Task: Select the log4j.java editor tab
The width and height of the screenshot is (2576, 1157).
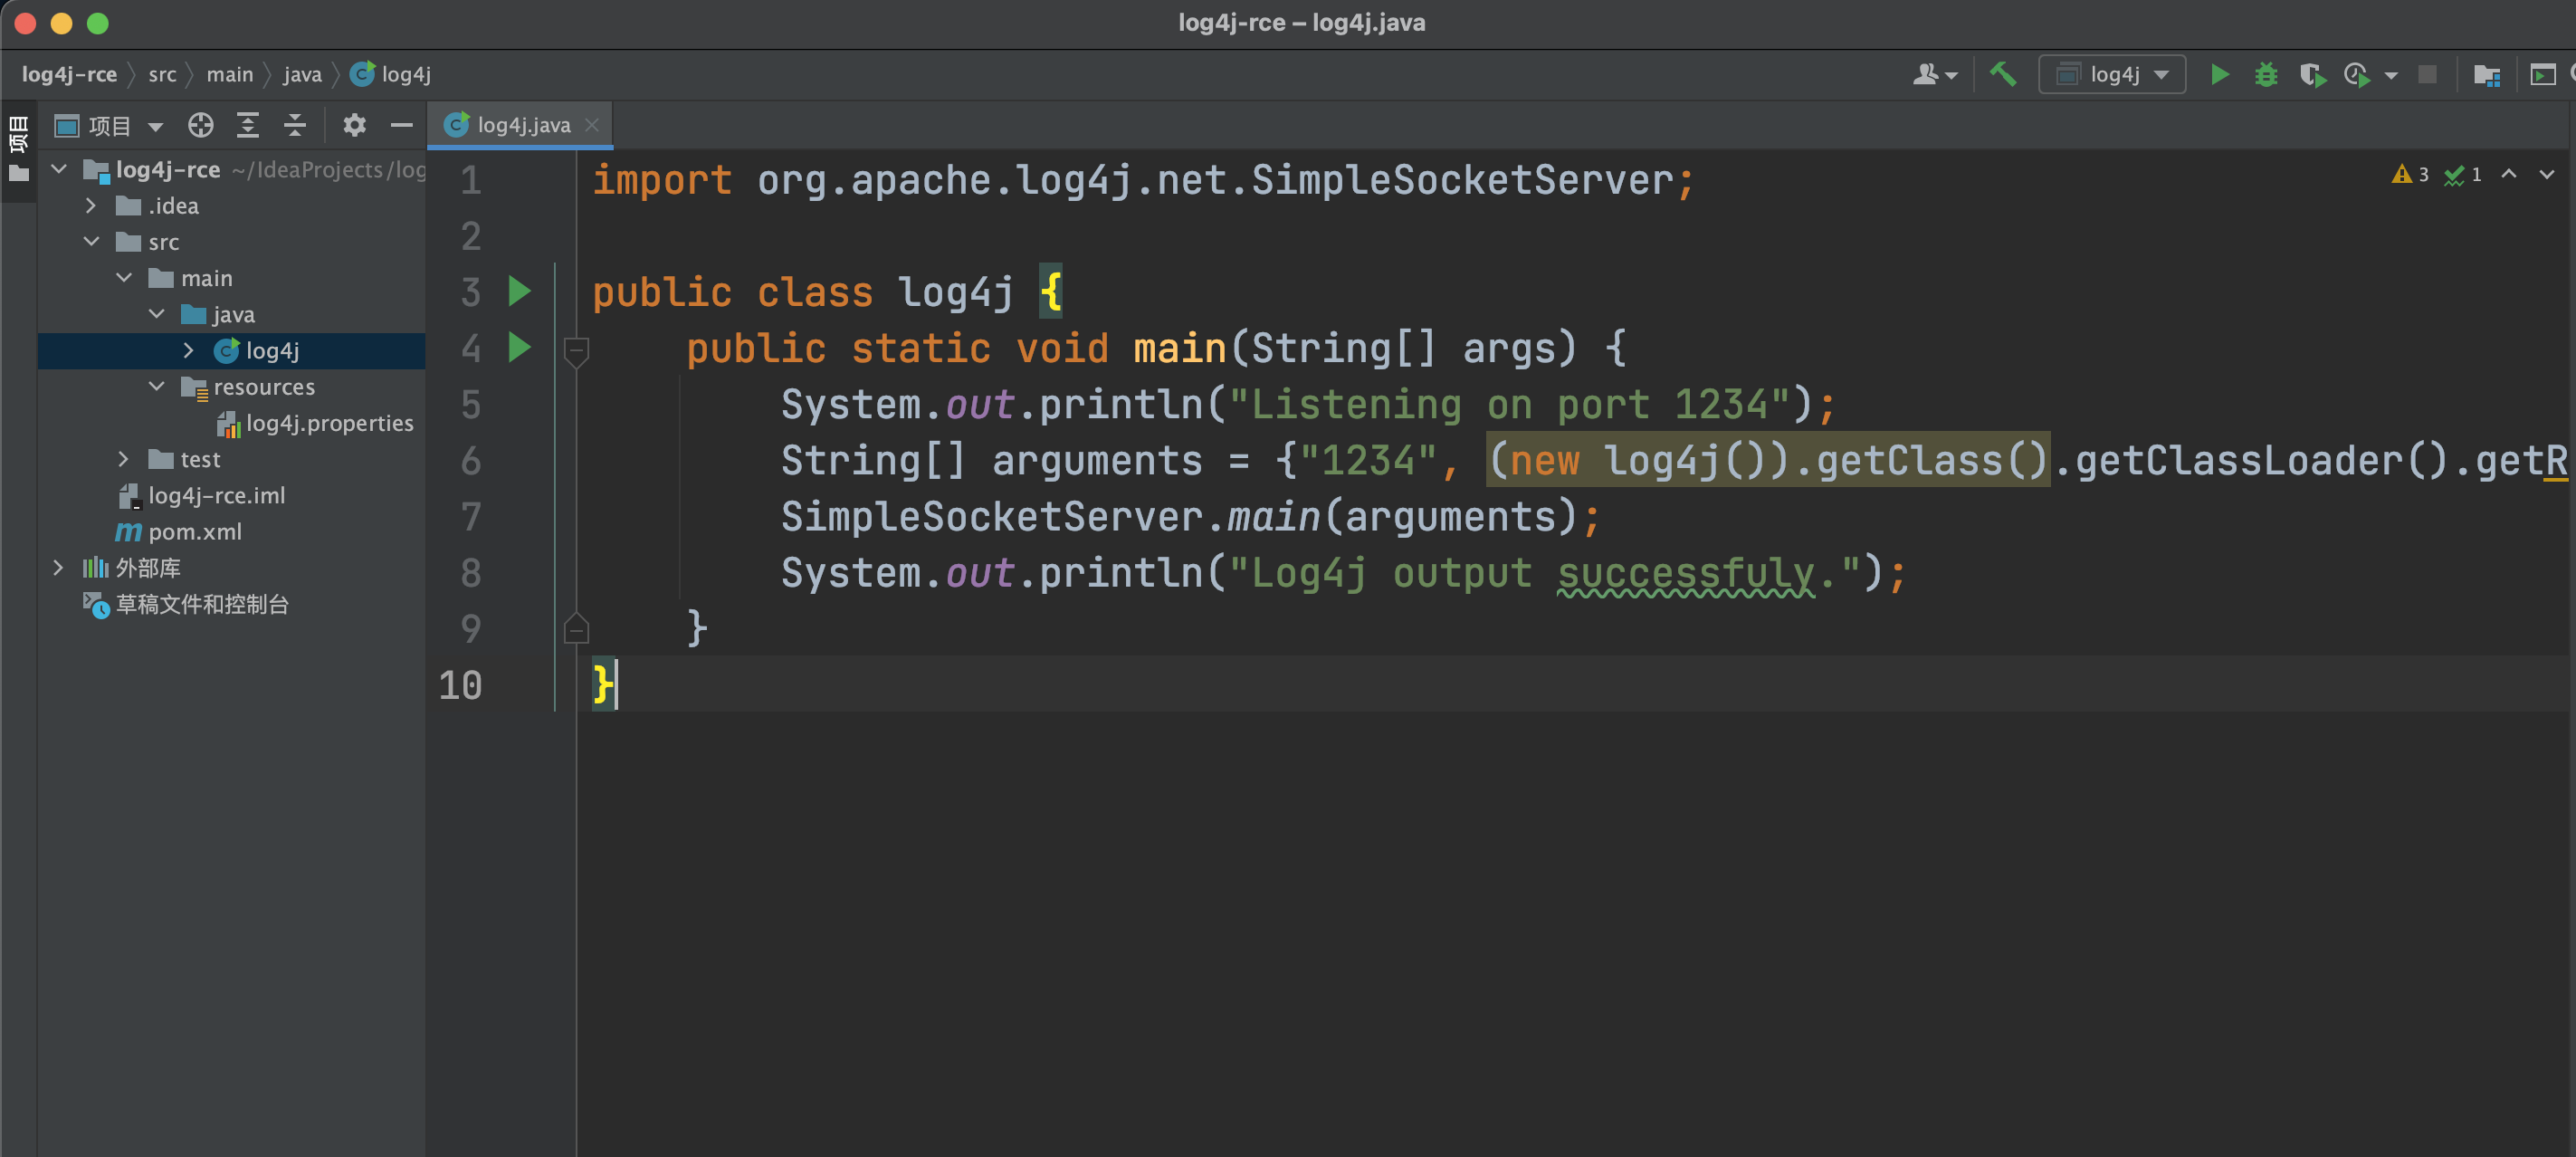Action: (x=523, y=125)
